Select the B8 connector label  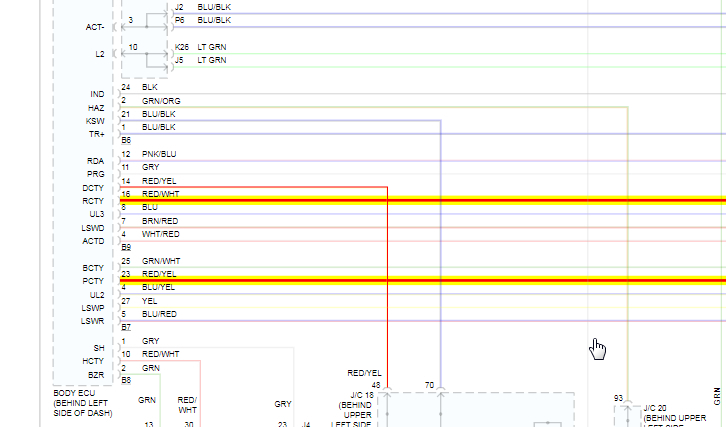point(126,380)
